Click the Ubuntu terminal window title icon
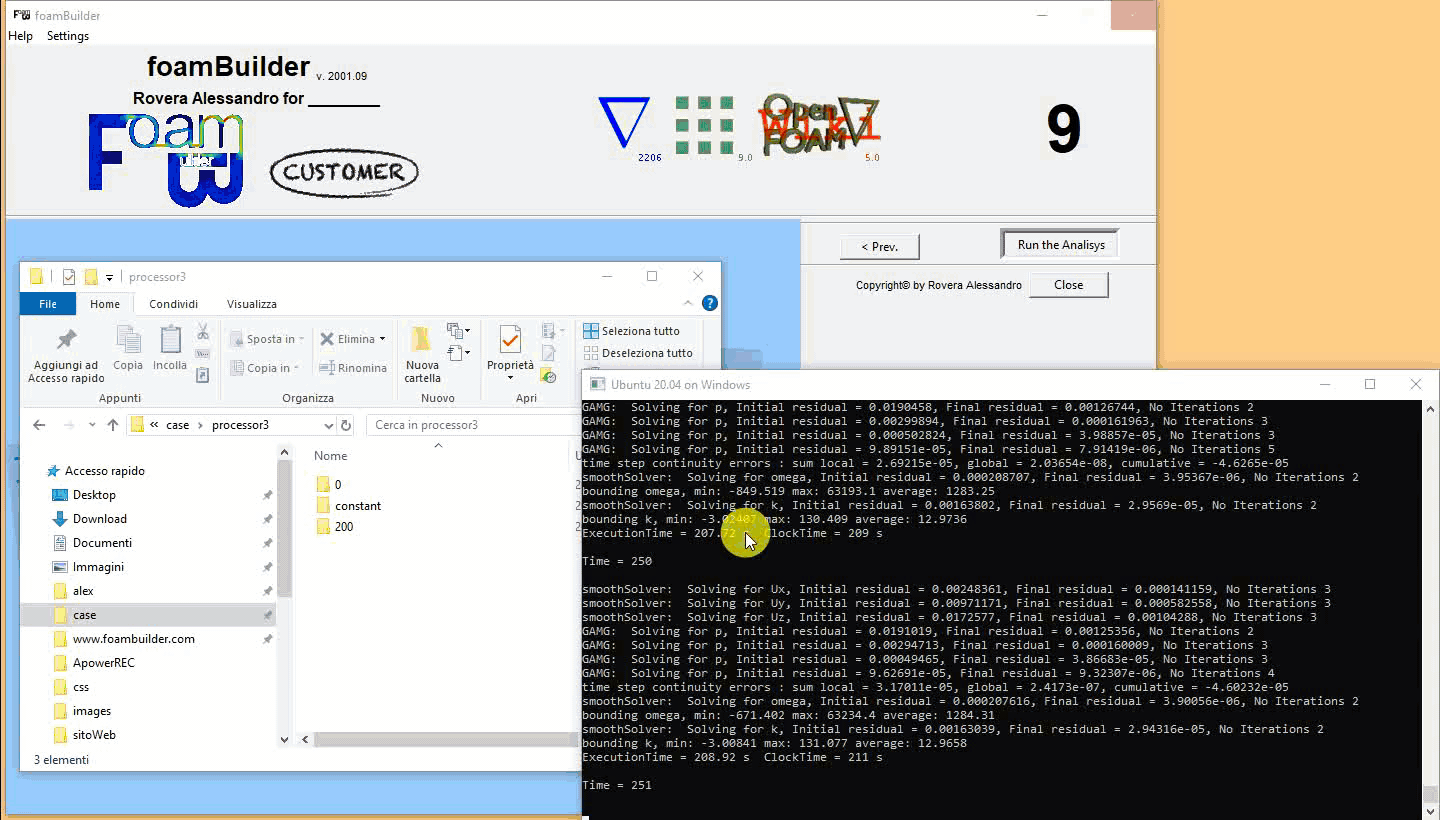Screen dimensions: 1440x820 coord(597,384)
